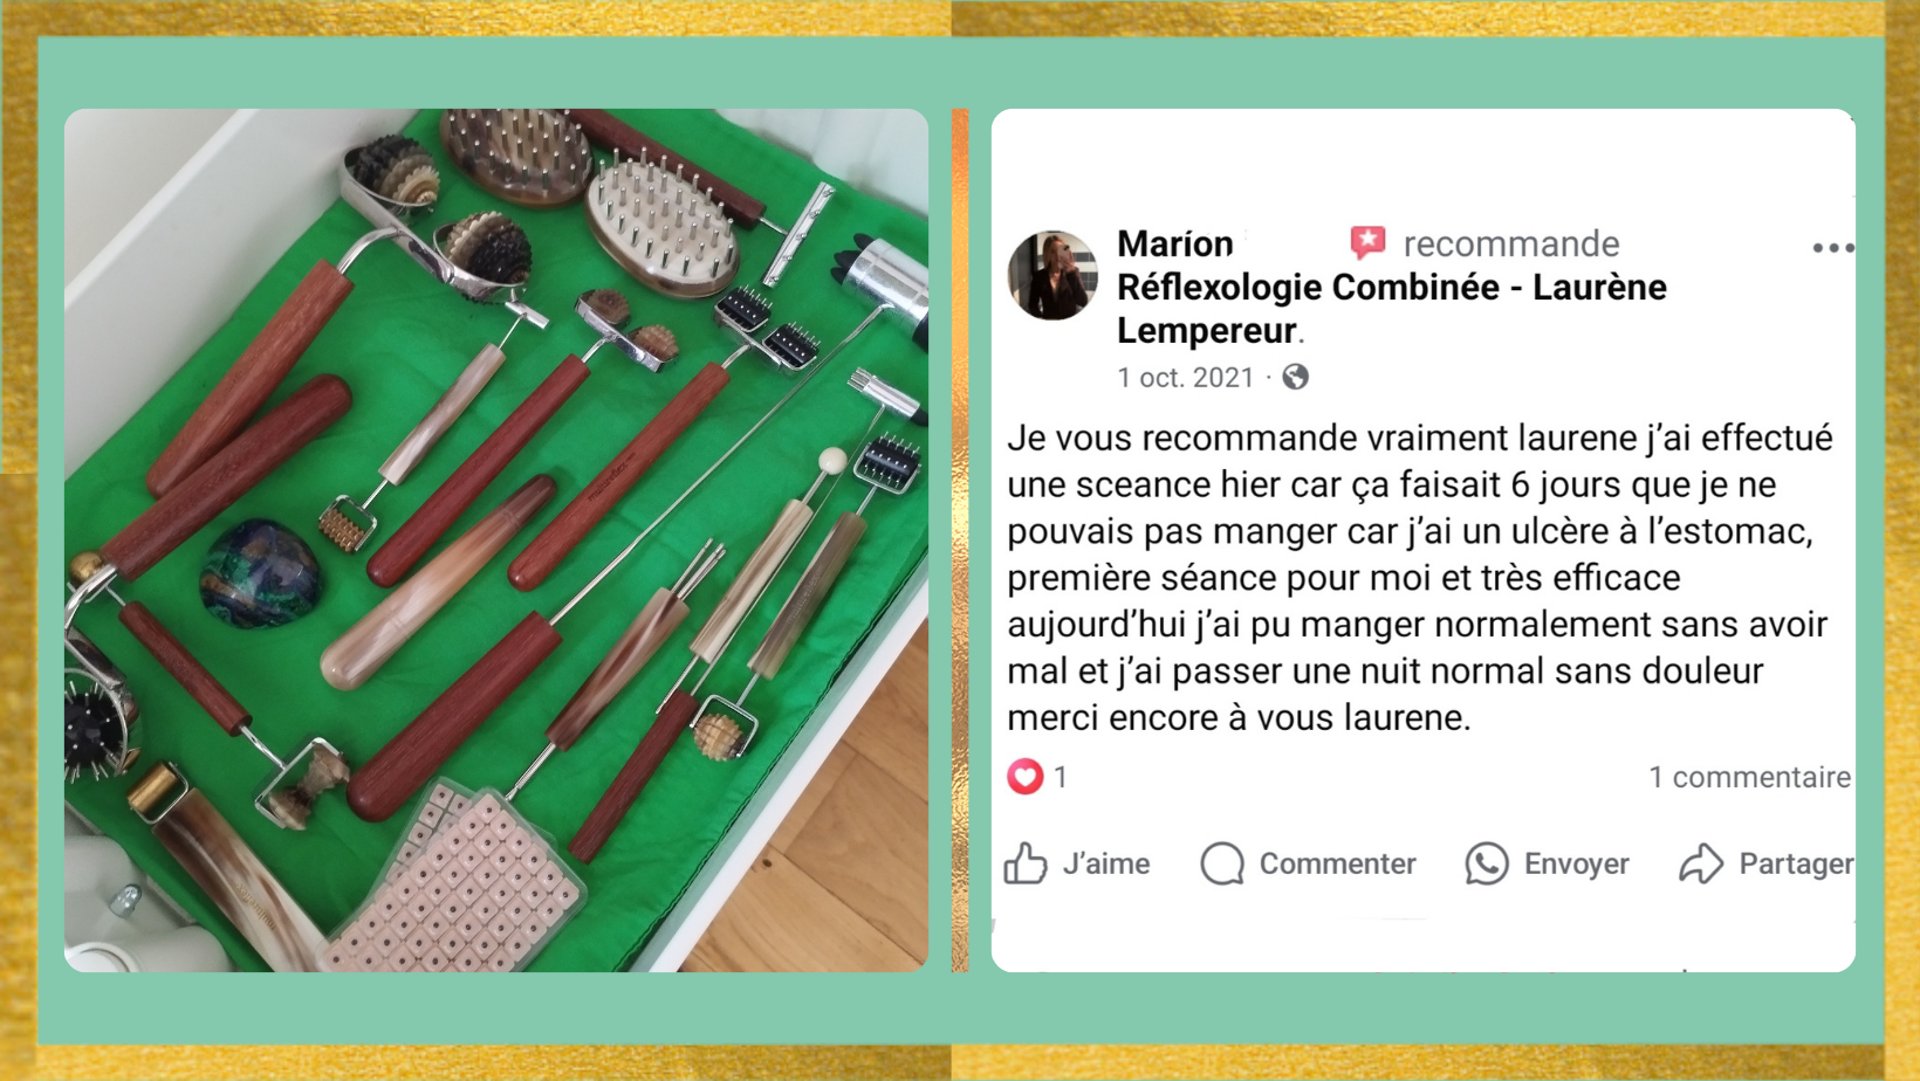Click the Envoyer button label
1920x1081 pixels.
(1576, 864)
